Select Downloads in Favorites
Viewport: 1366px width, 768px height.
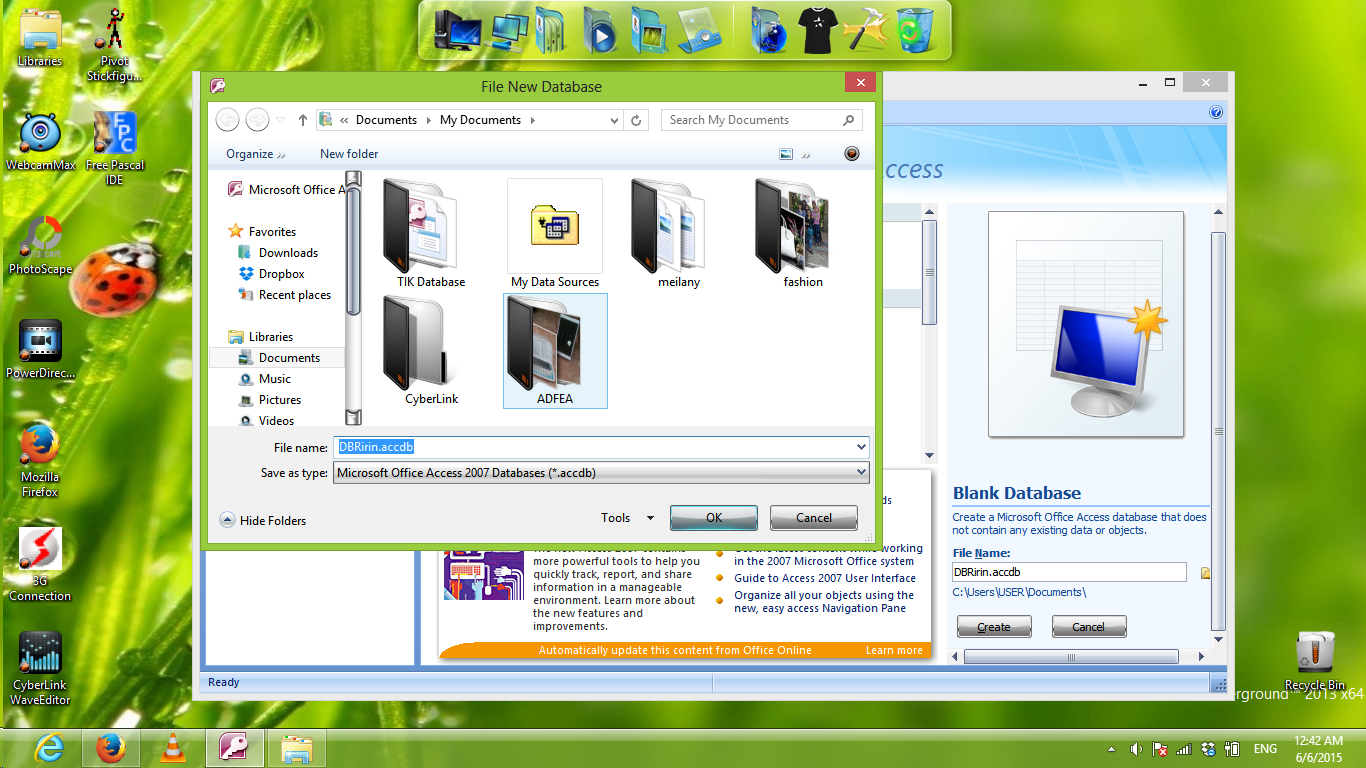(x=279, y=253)
